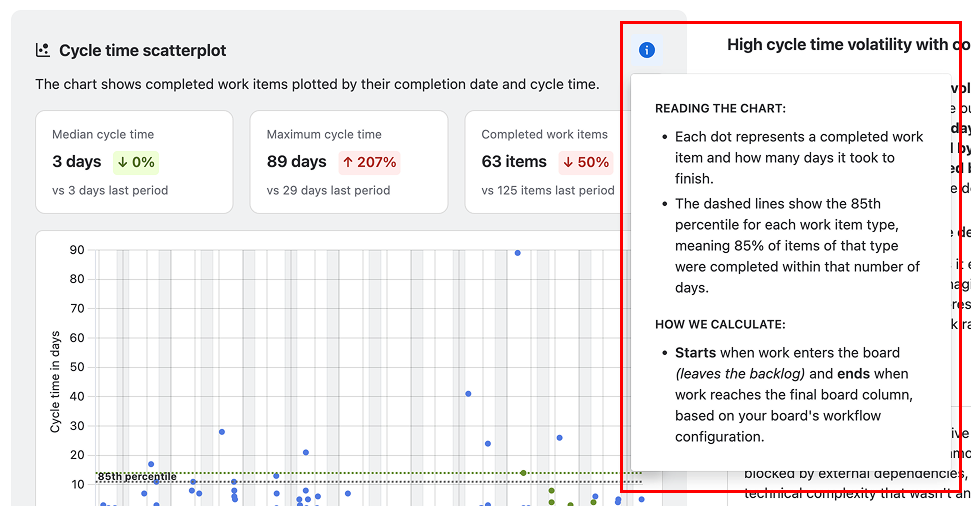Click the High cycle time volatility heading

click(847, 44)
